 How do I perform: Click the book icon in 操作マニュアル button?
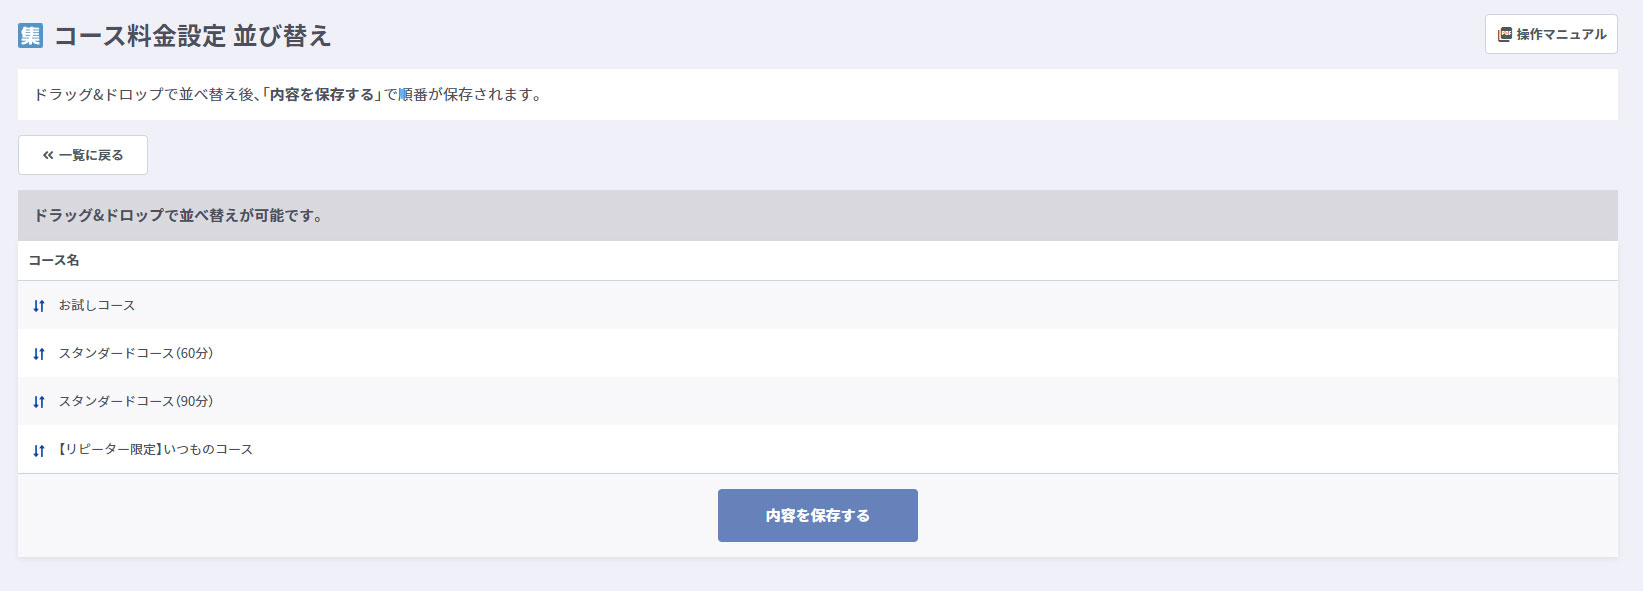(x=1504, y=35)
